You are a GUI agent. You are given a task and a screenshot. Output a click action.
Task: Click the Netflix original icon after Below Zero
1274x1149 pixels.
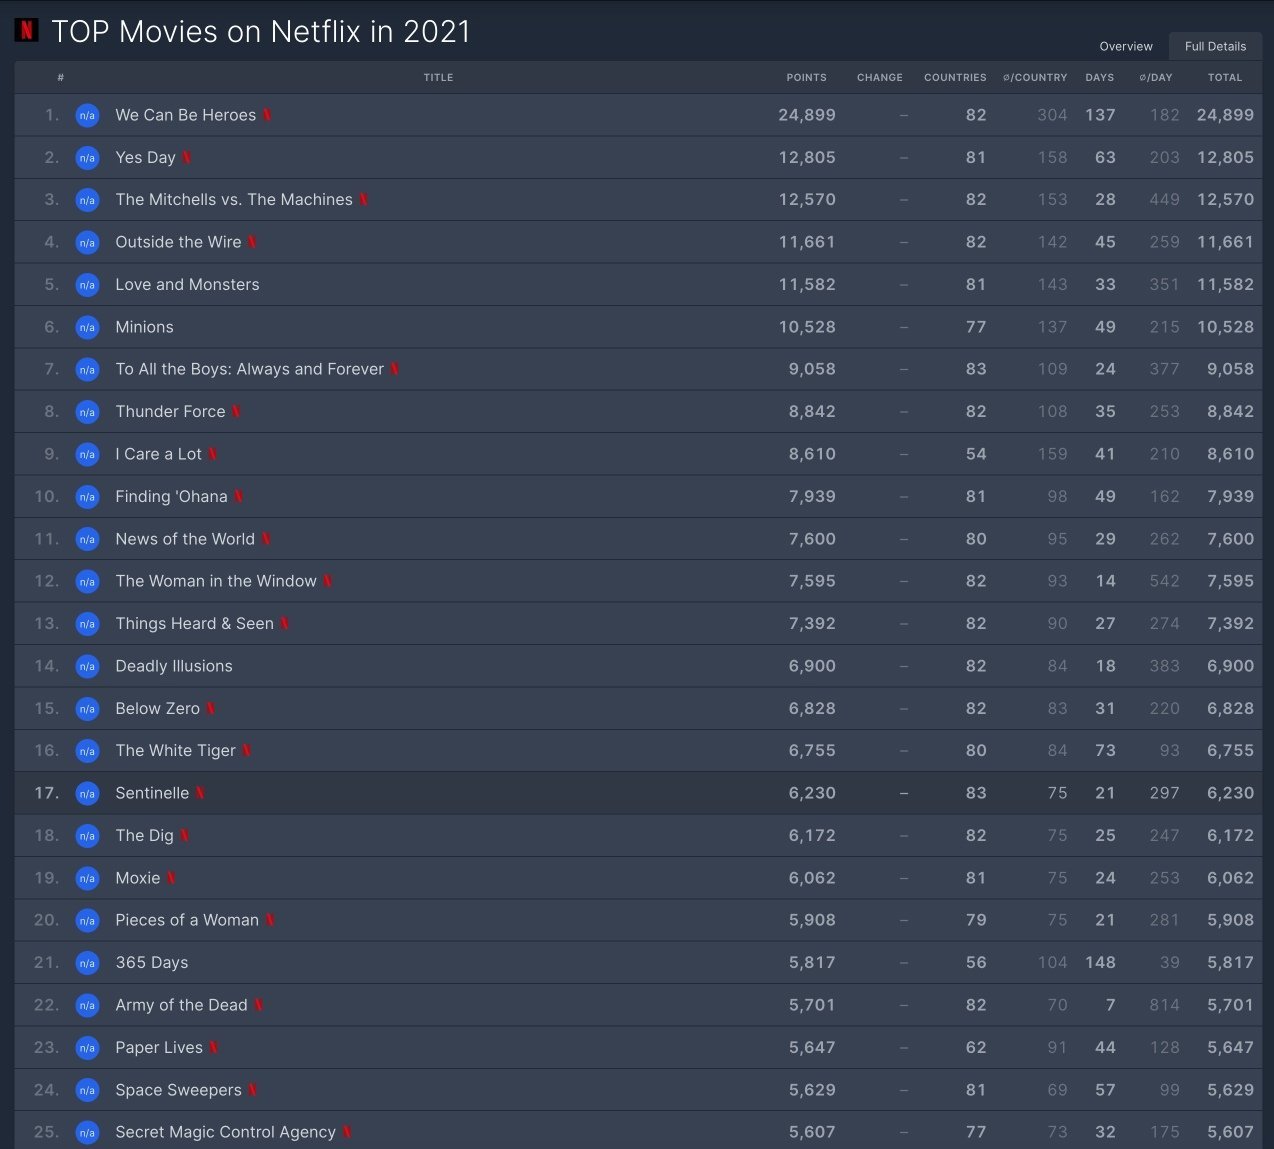211,708
